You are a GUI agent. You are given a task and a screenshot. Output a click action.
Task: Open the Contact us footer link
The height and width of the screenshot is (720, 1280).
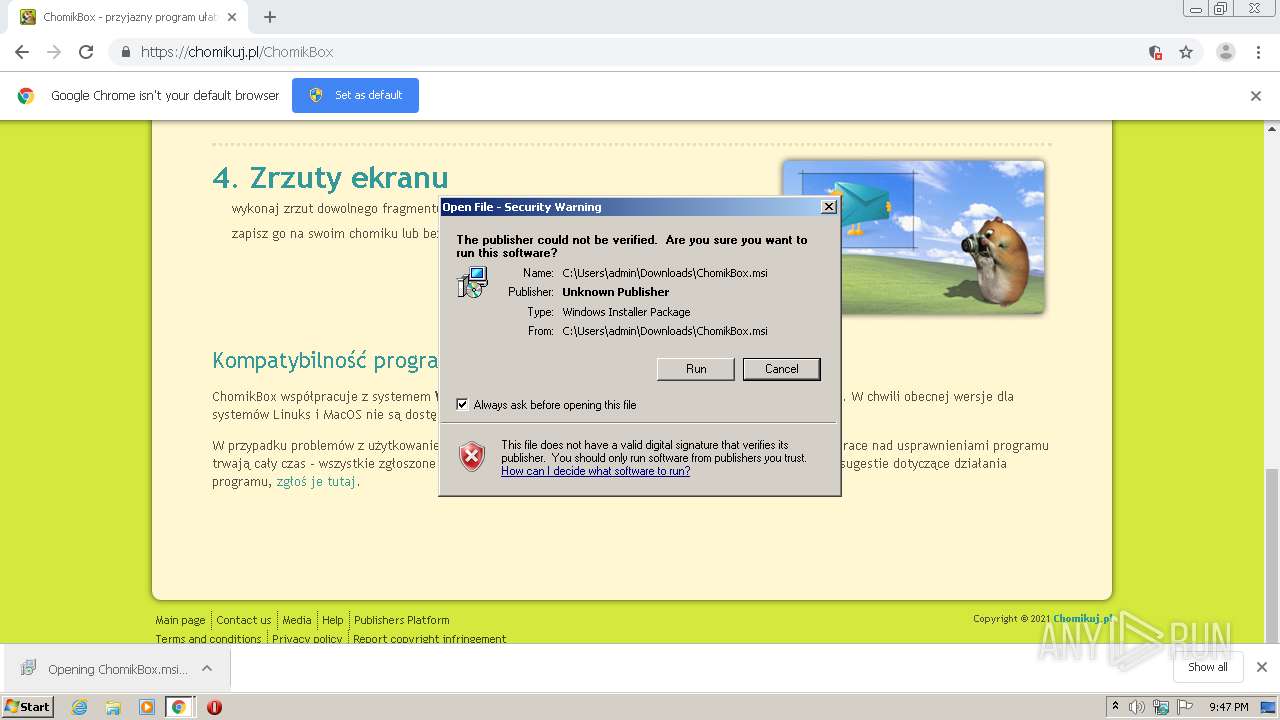coord(243,620)
